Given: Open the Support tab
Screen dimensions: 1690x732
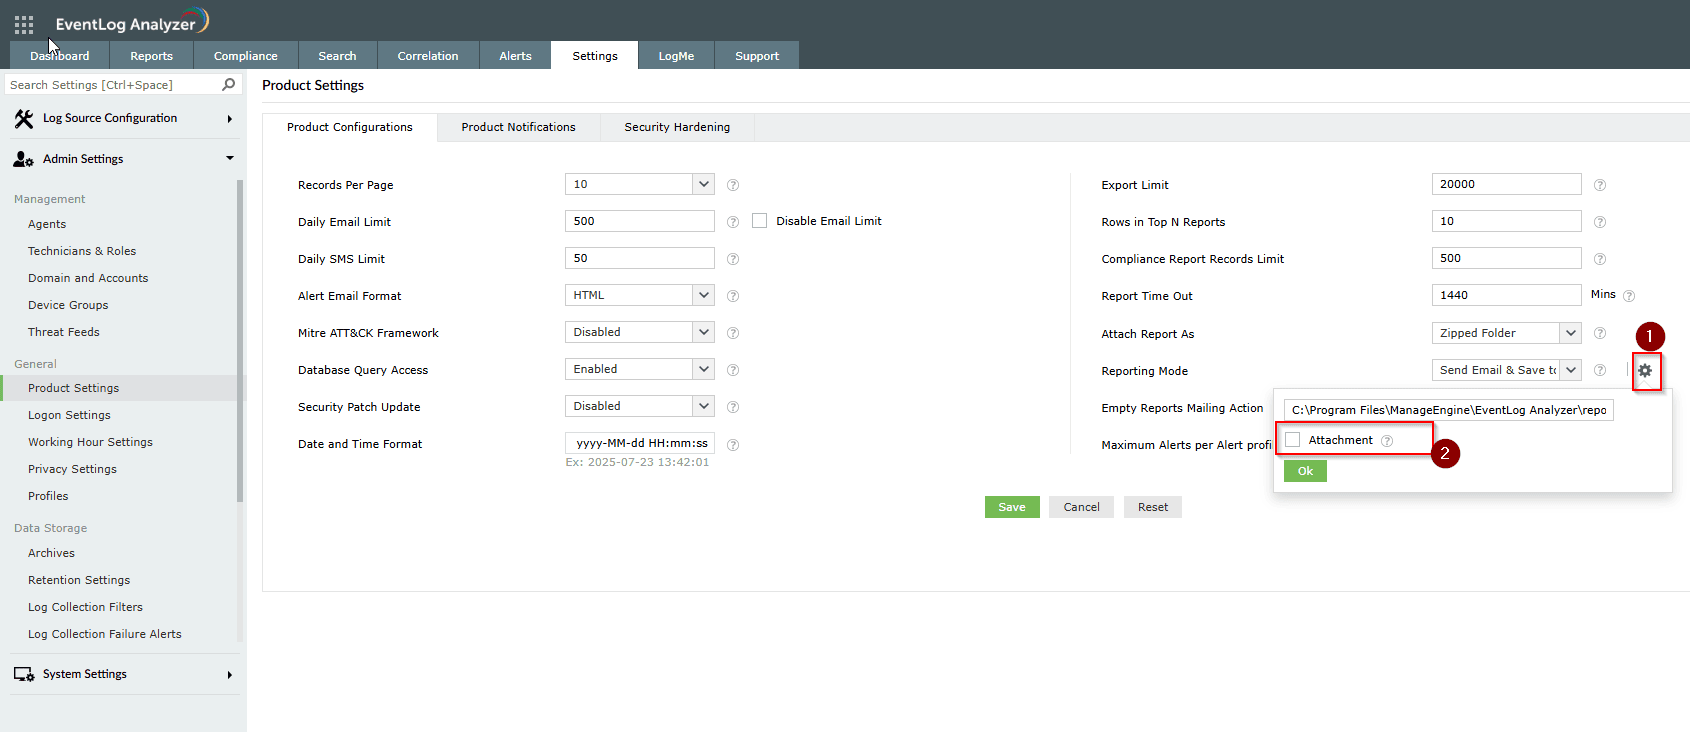Looking at the screenshot, I should tap(757, 56).
